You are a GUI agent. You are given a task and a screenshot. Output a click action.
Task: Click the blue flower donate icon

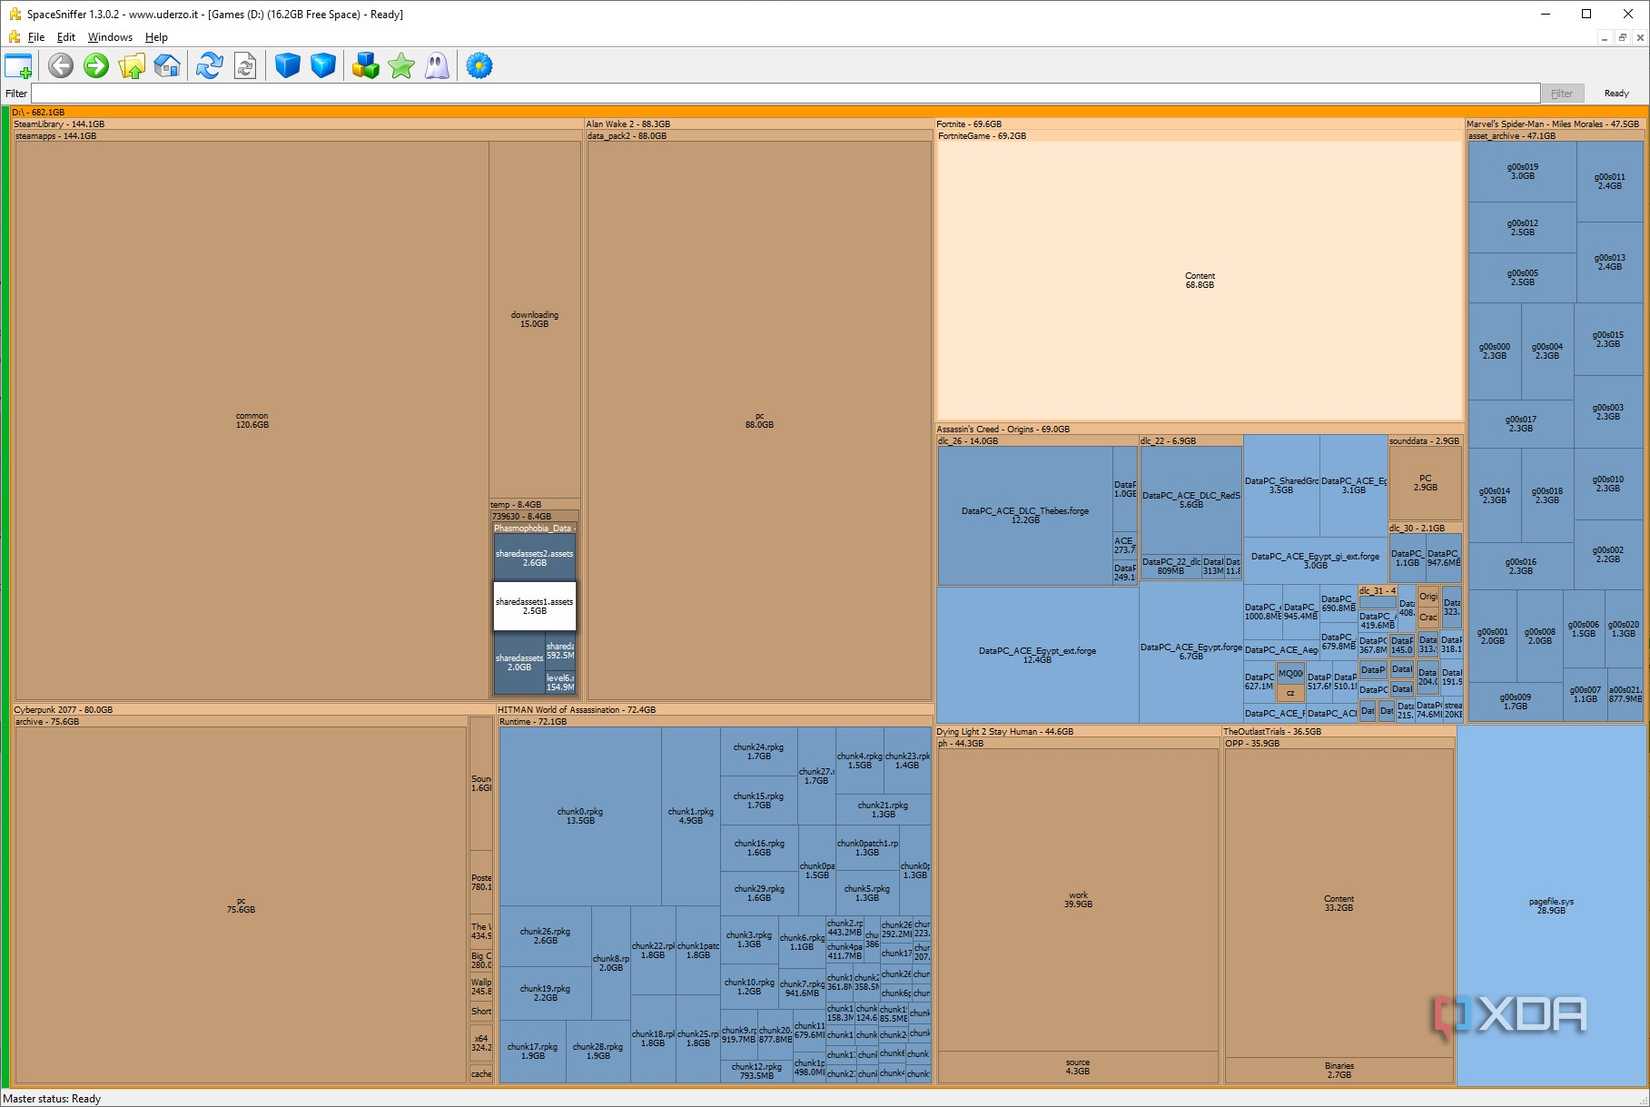tap(480, 66)
